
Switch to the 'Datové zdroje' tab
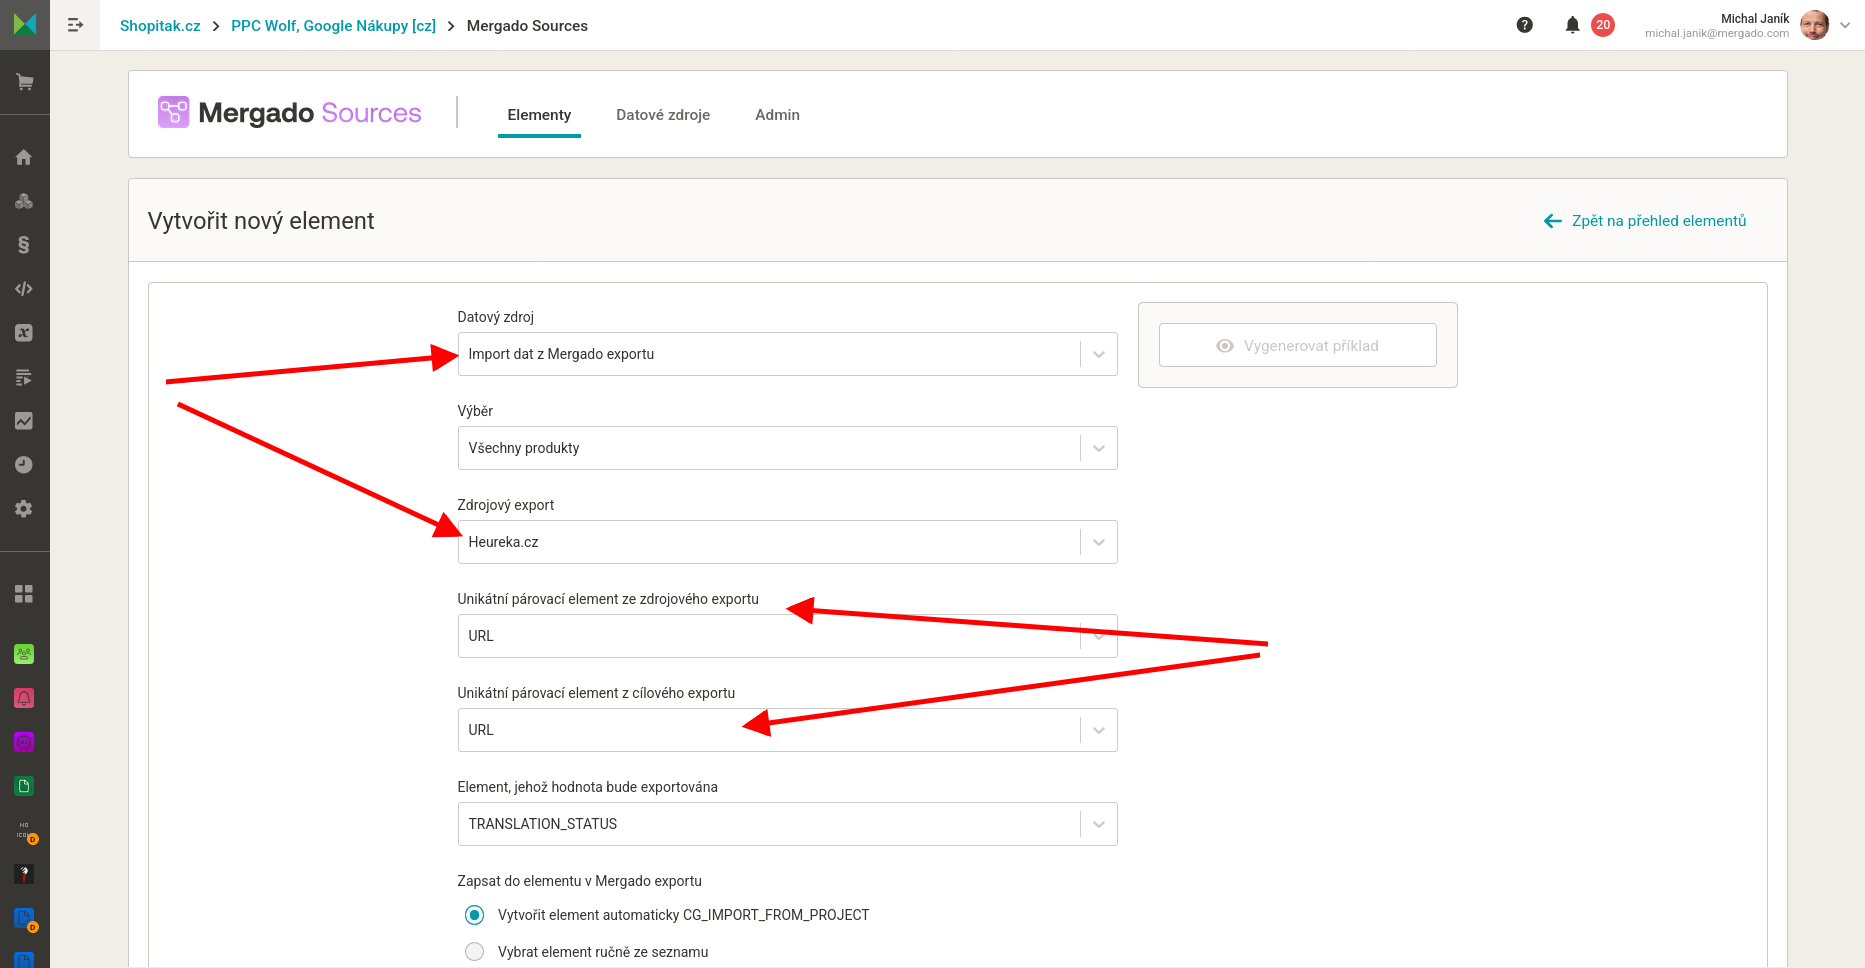click(x=663, y=115)
